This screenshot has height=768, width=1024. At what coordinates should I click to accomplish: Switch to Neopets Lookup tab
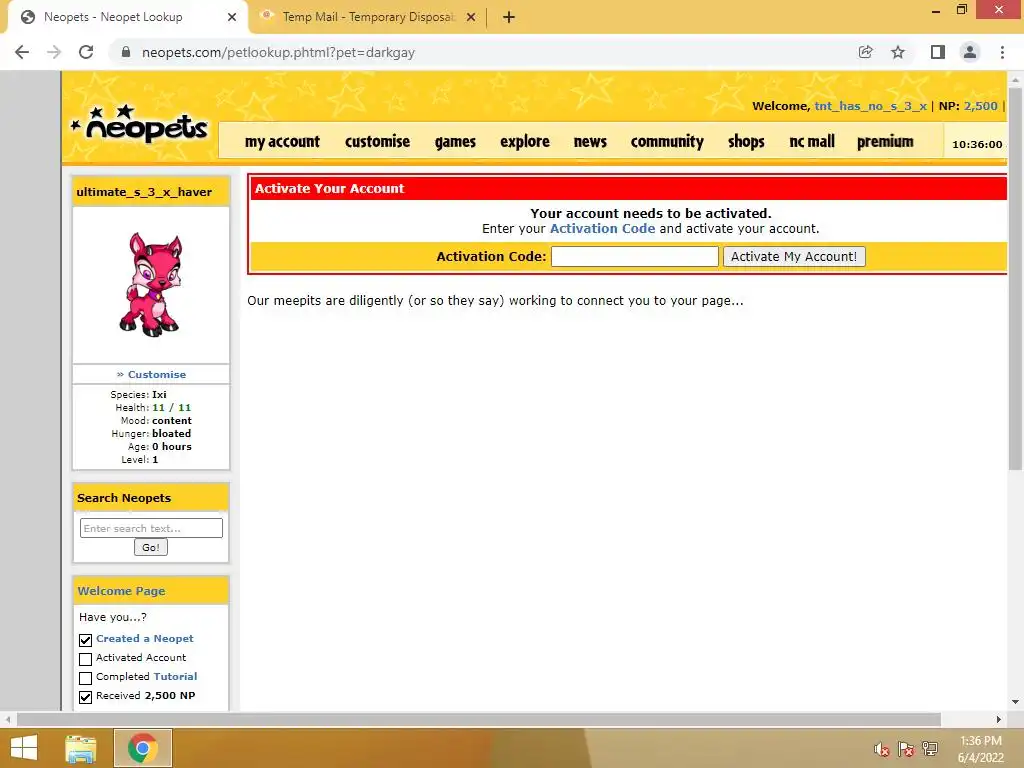click(127, 17)
